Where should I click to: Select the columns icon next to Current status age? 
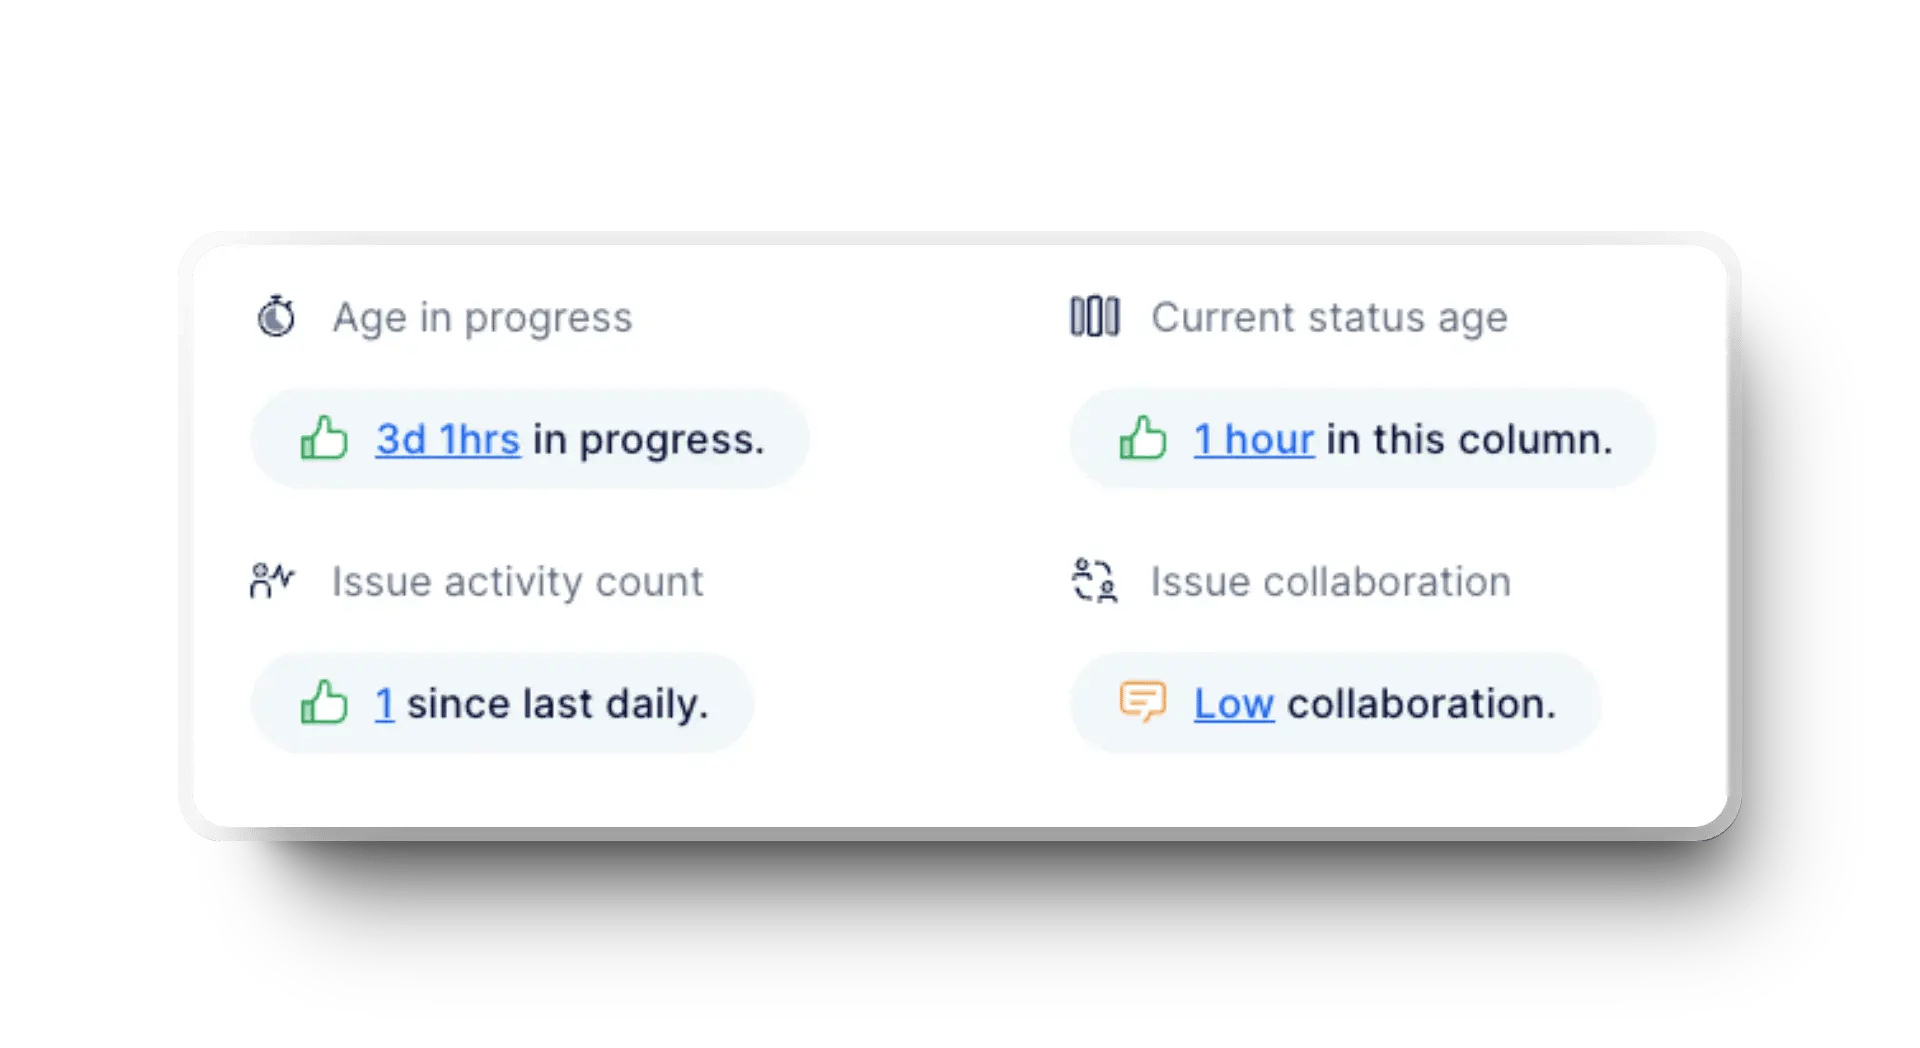(x=1095, y=317)
